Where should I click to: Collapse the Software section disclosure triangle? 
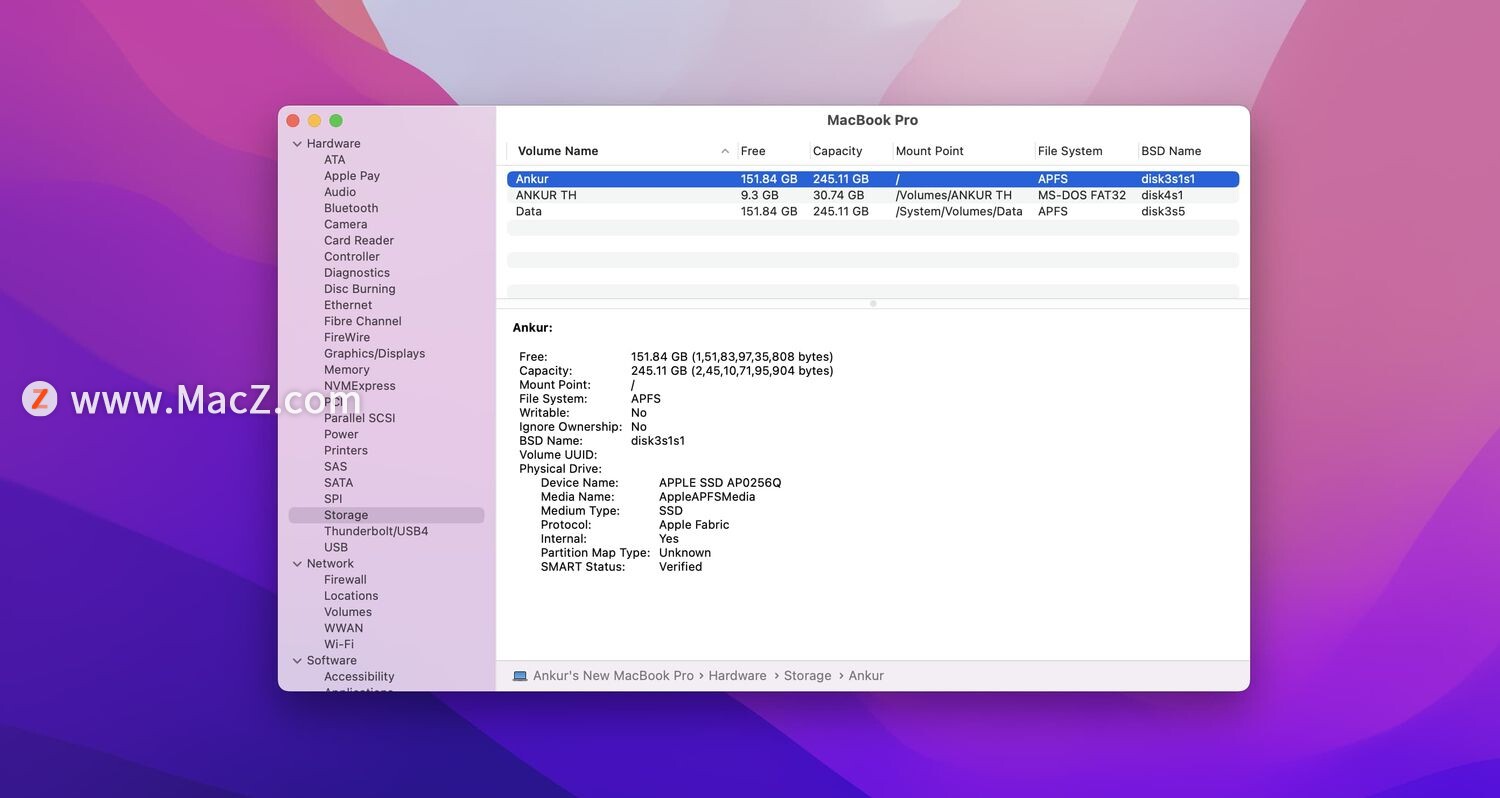tap(297, 661)
